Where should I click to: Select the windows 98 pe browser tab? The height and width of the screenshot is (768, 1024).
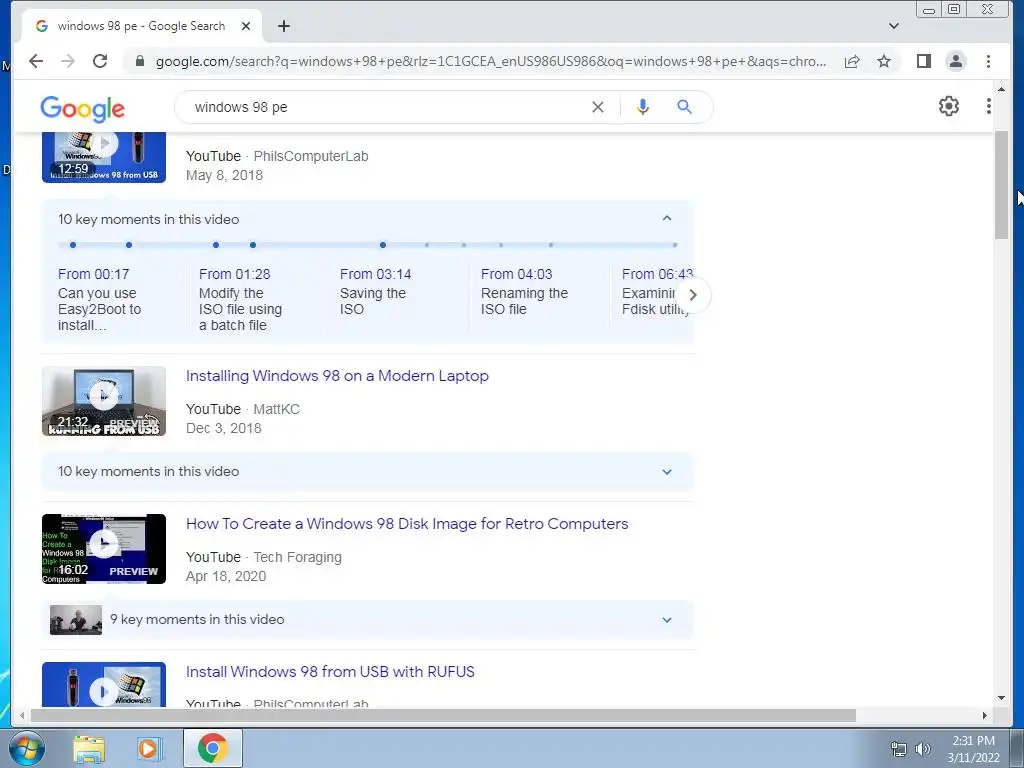141,26
